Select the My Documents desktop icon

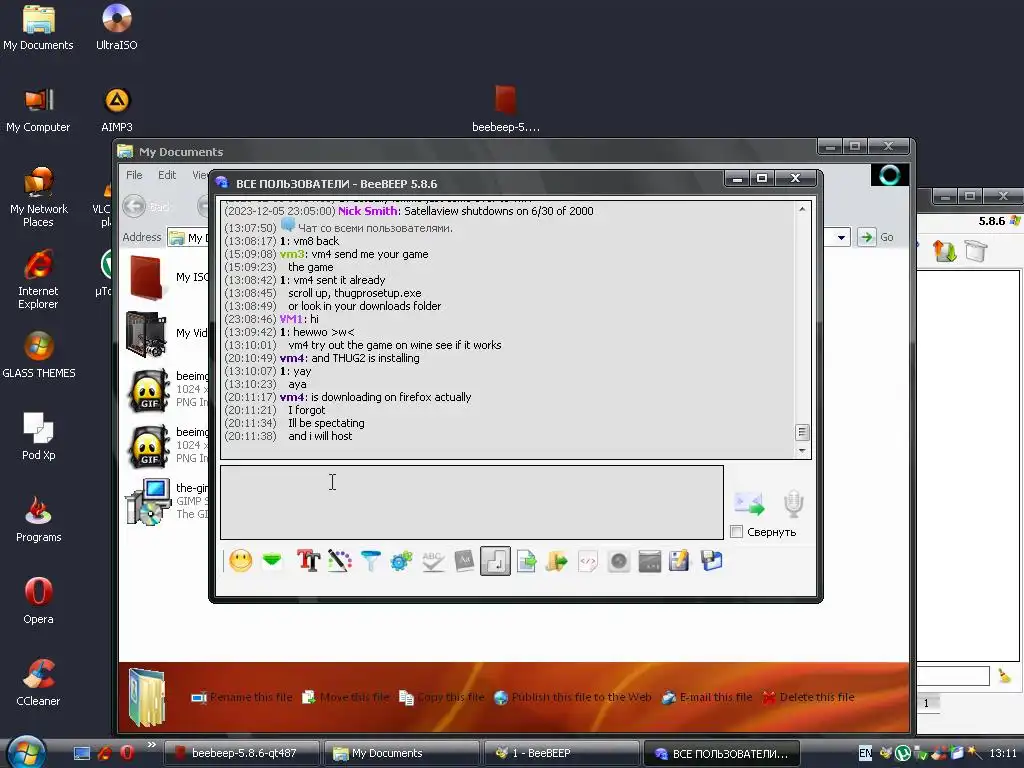38,27
